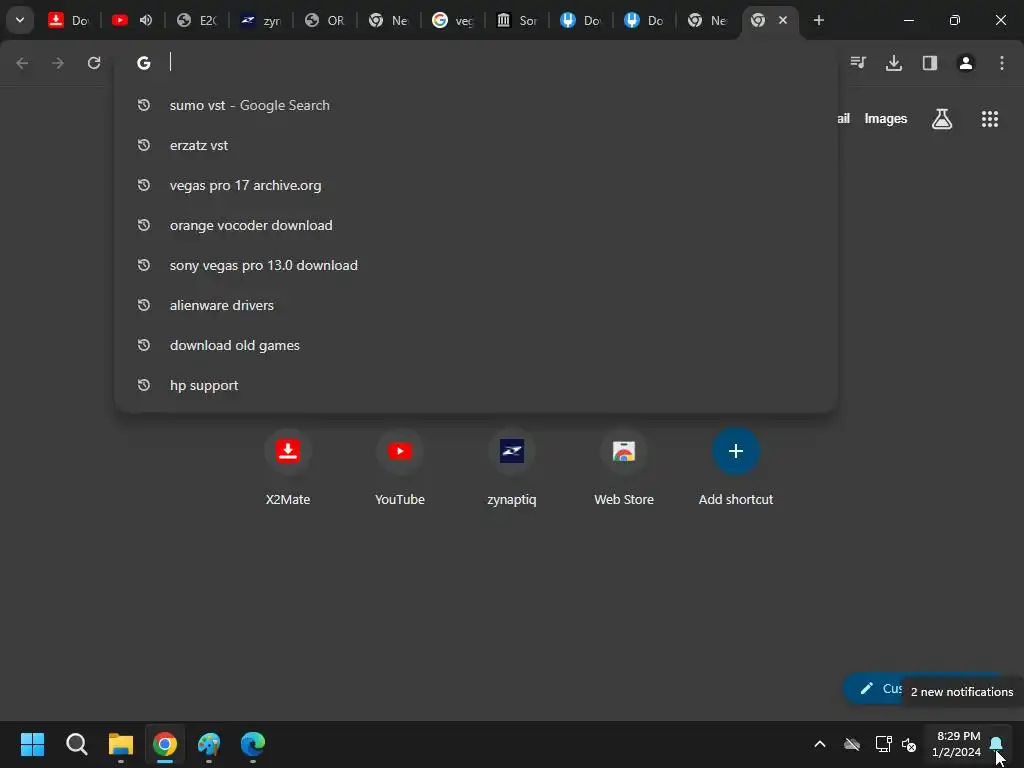Click the Add shortcut button

[736, 468]
